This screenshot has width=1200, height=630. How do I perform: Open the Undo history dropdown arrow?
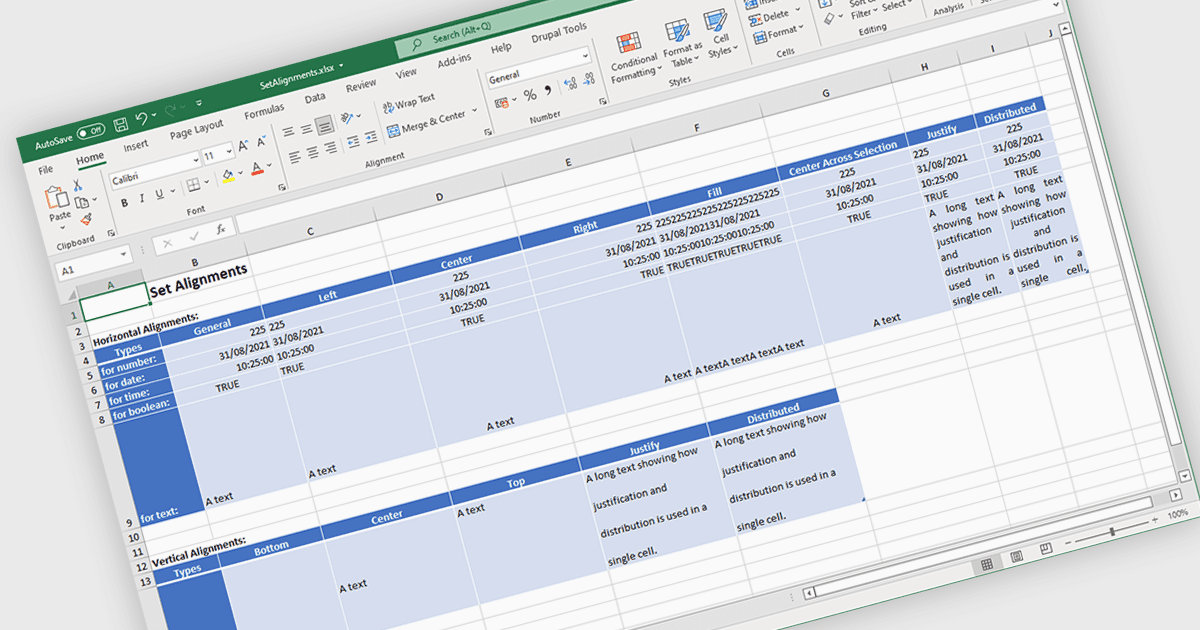(x=155, y=117)
